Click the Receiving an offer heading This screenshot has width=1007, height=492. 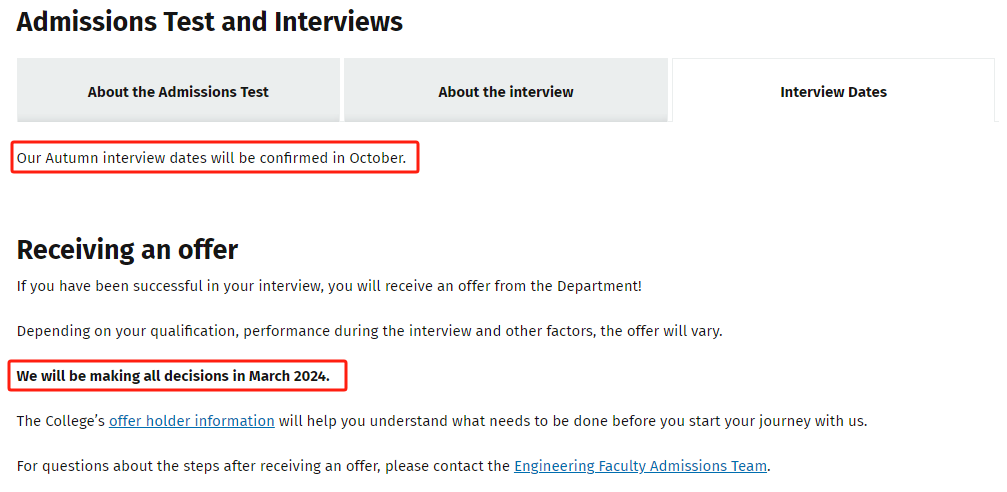[x=127, y=249]
